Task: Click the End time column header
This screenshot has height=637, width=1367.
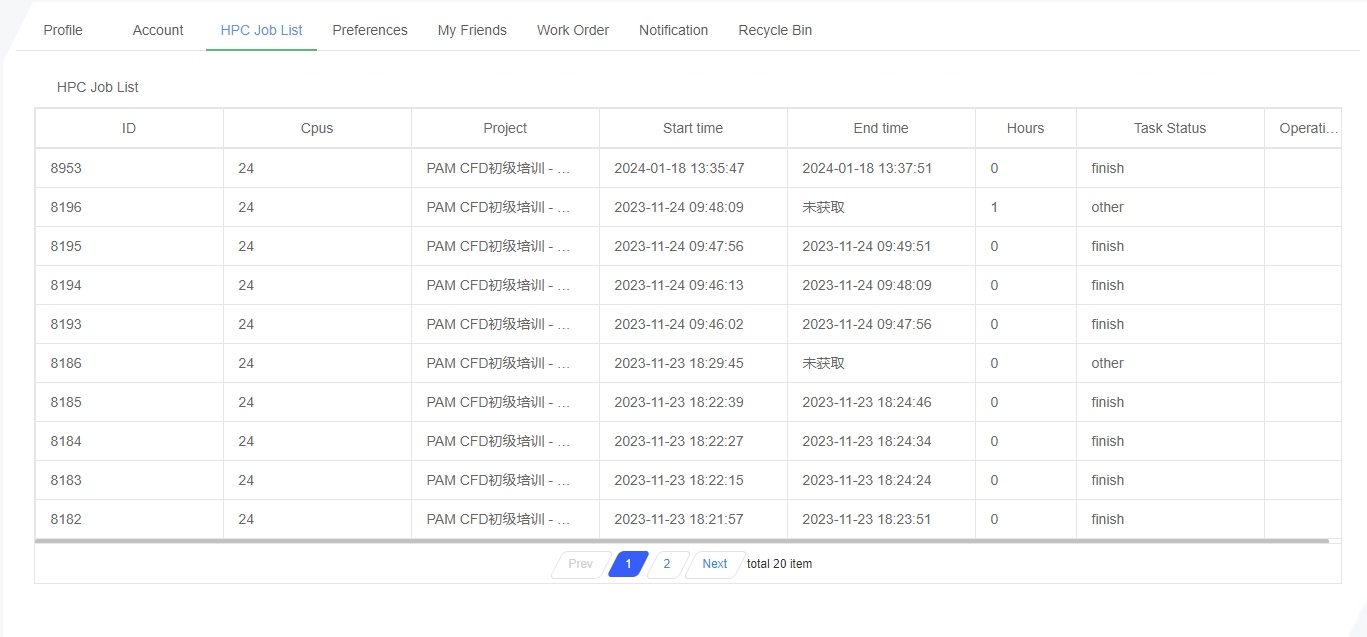Action: pos(881,128)
